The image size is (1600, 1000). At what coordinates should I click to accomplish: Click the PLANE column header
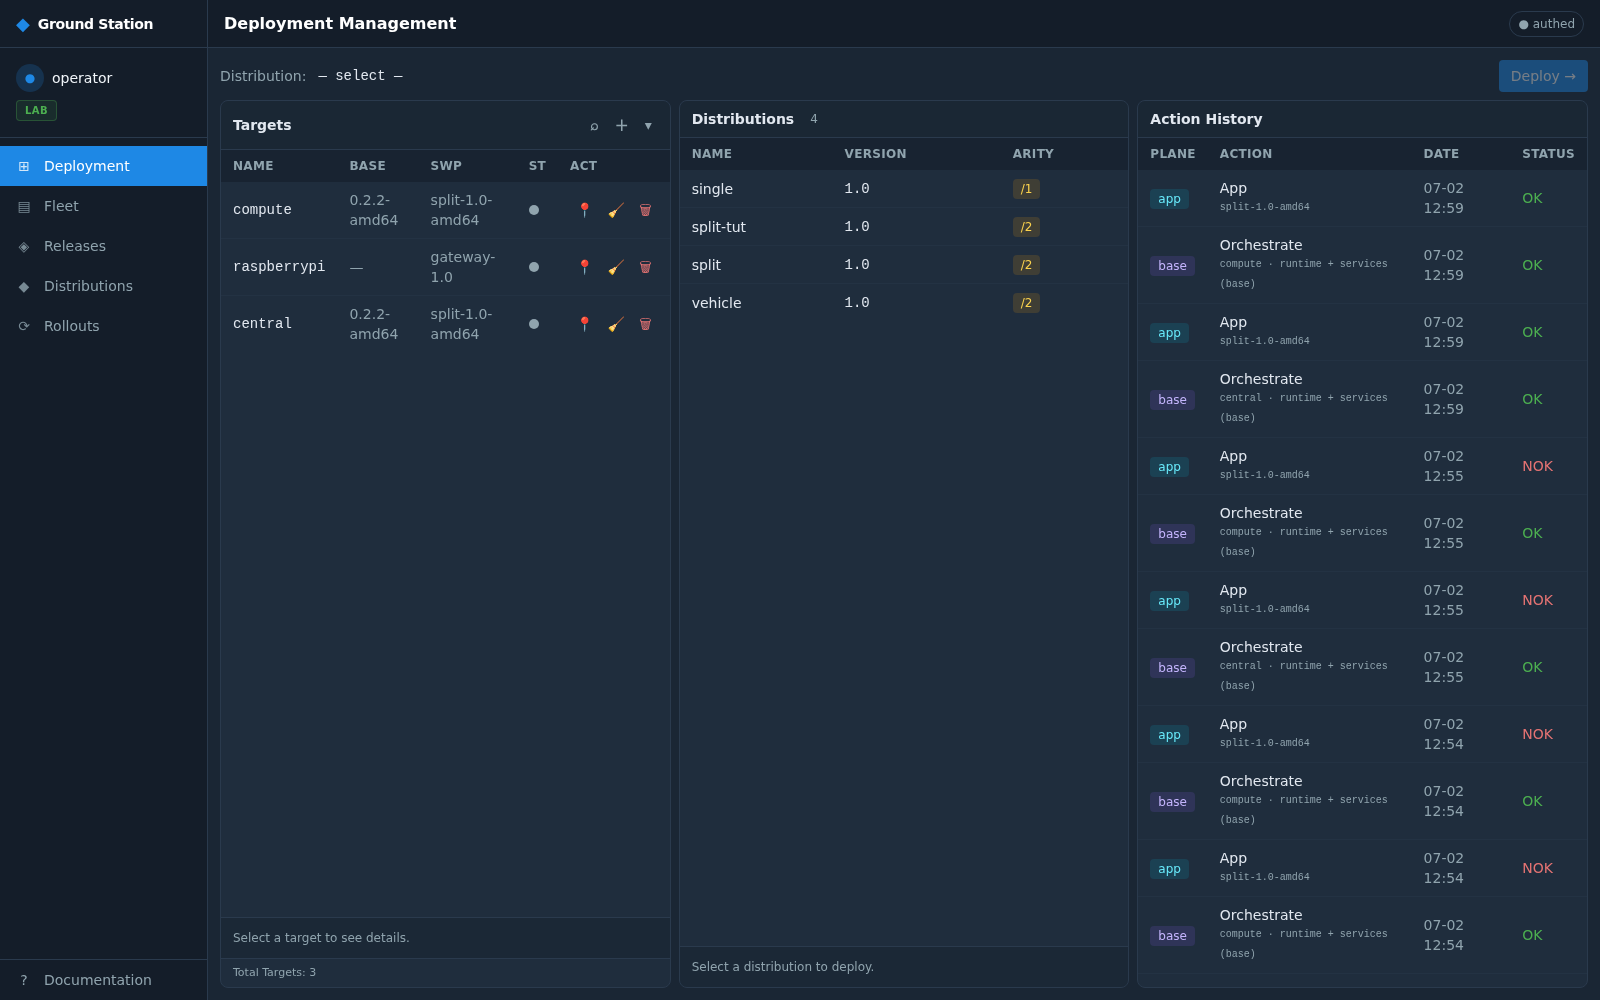[1173, 154]
